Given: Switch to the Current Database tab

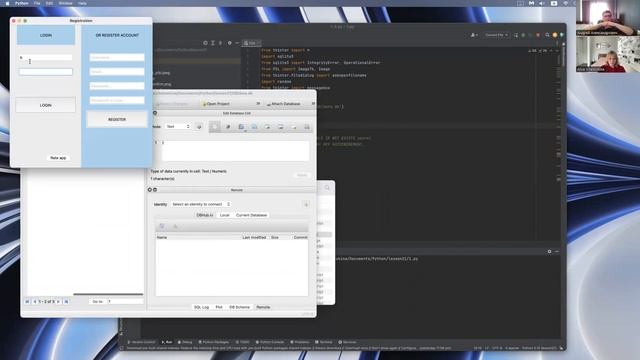Looking at the screenshot, I should (x=251, y=215).
